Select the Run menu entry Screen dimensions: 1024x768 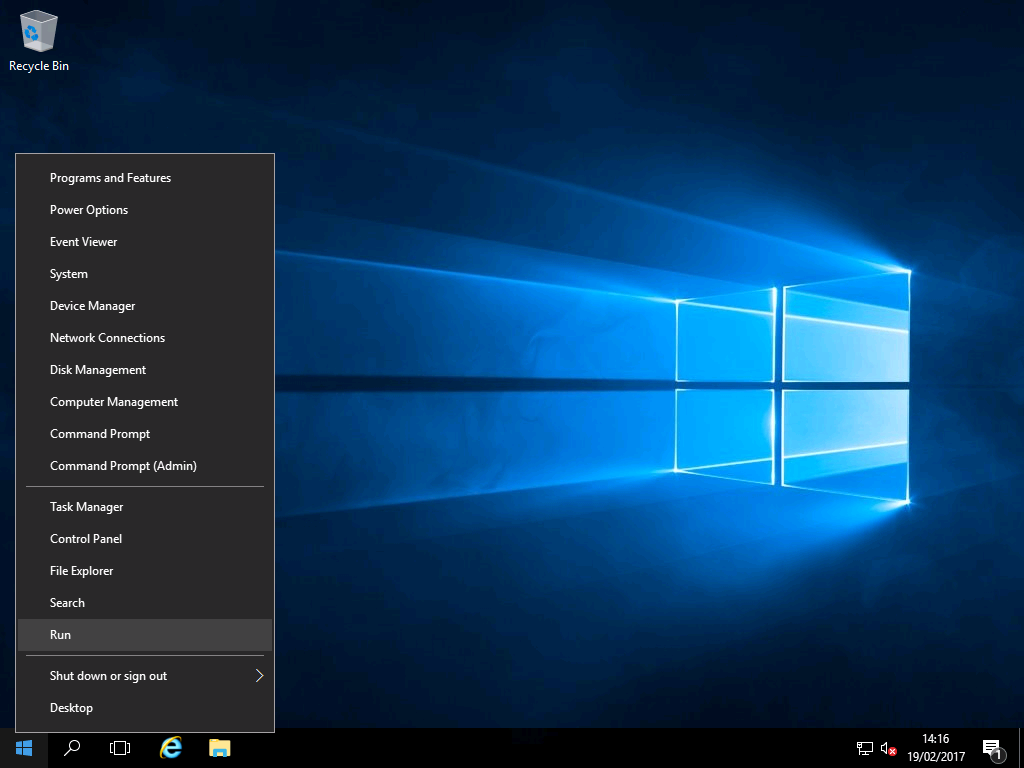click(x=145, y=635)
